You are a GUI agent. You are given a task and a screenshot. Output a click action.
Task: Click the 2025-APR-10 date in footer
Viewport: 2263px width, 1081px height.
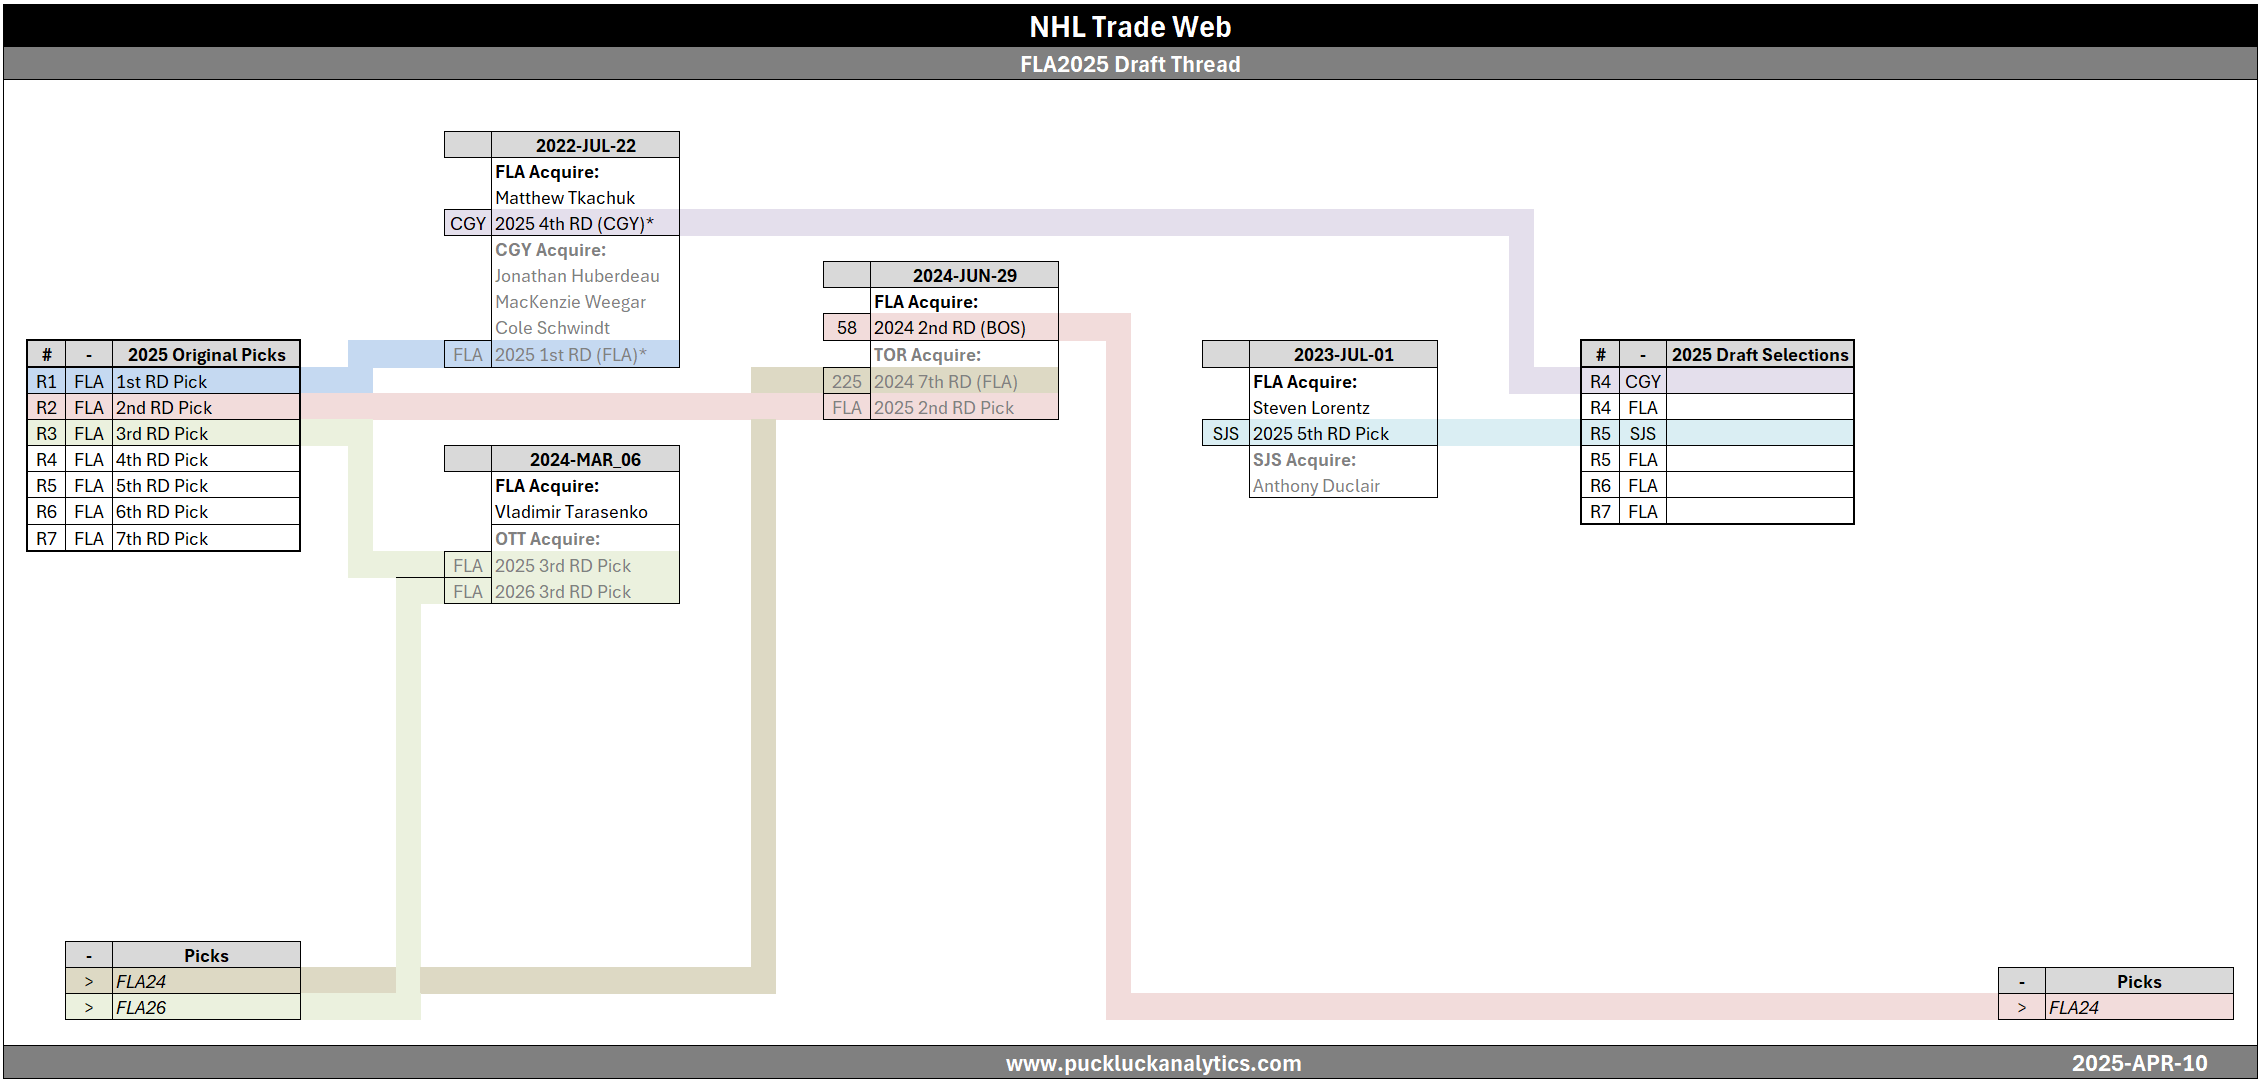click(x=2139, y=1063)
